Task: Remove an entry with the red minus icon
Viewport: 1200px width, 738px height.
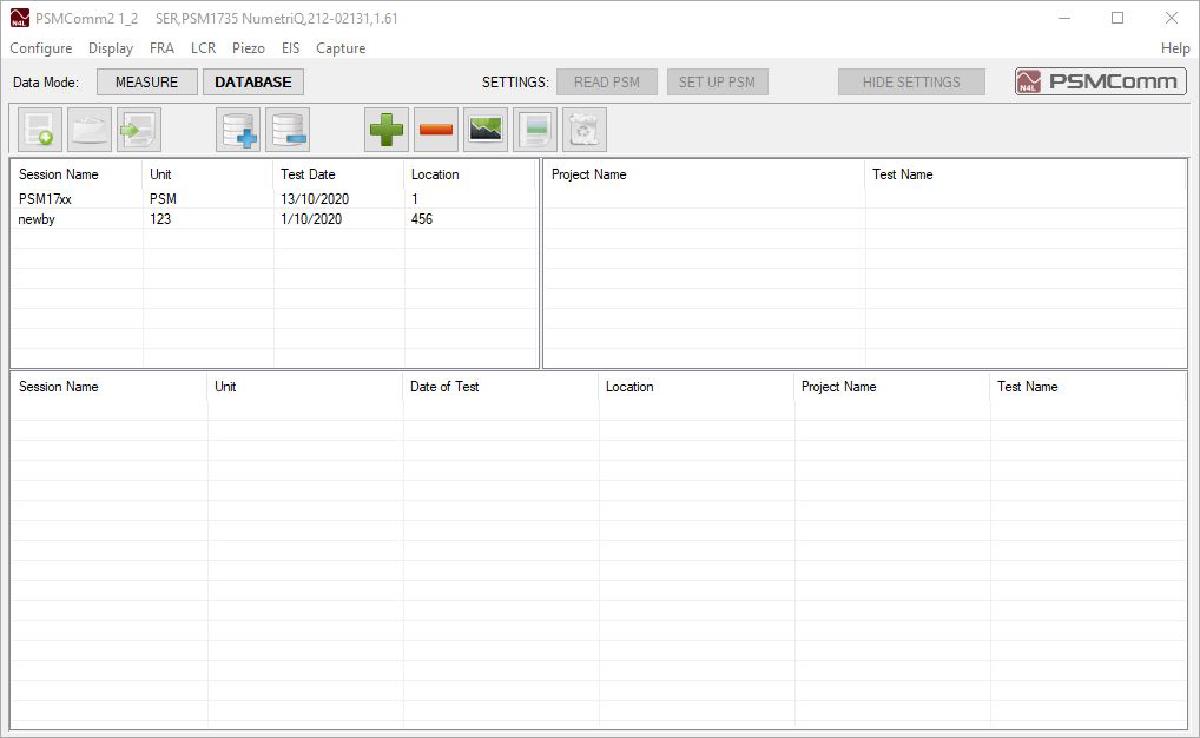Action: pos(436,129)
